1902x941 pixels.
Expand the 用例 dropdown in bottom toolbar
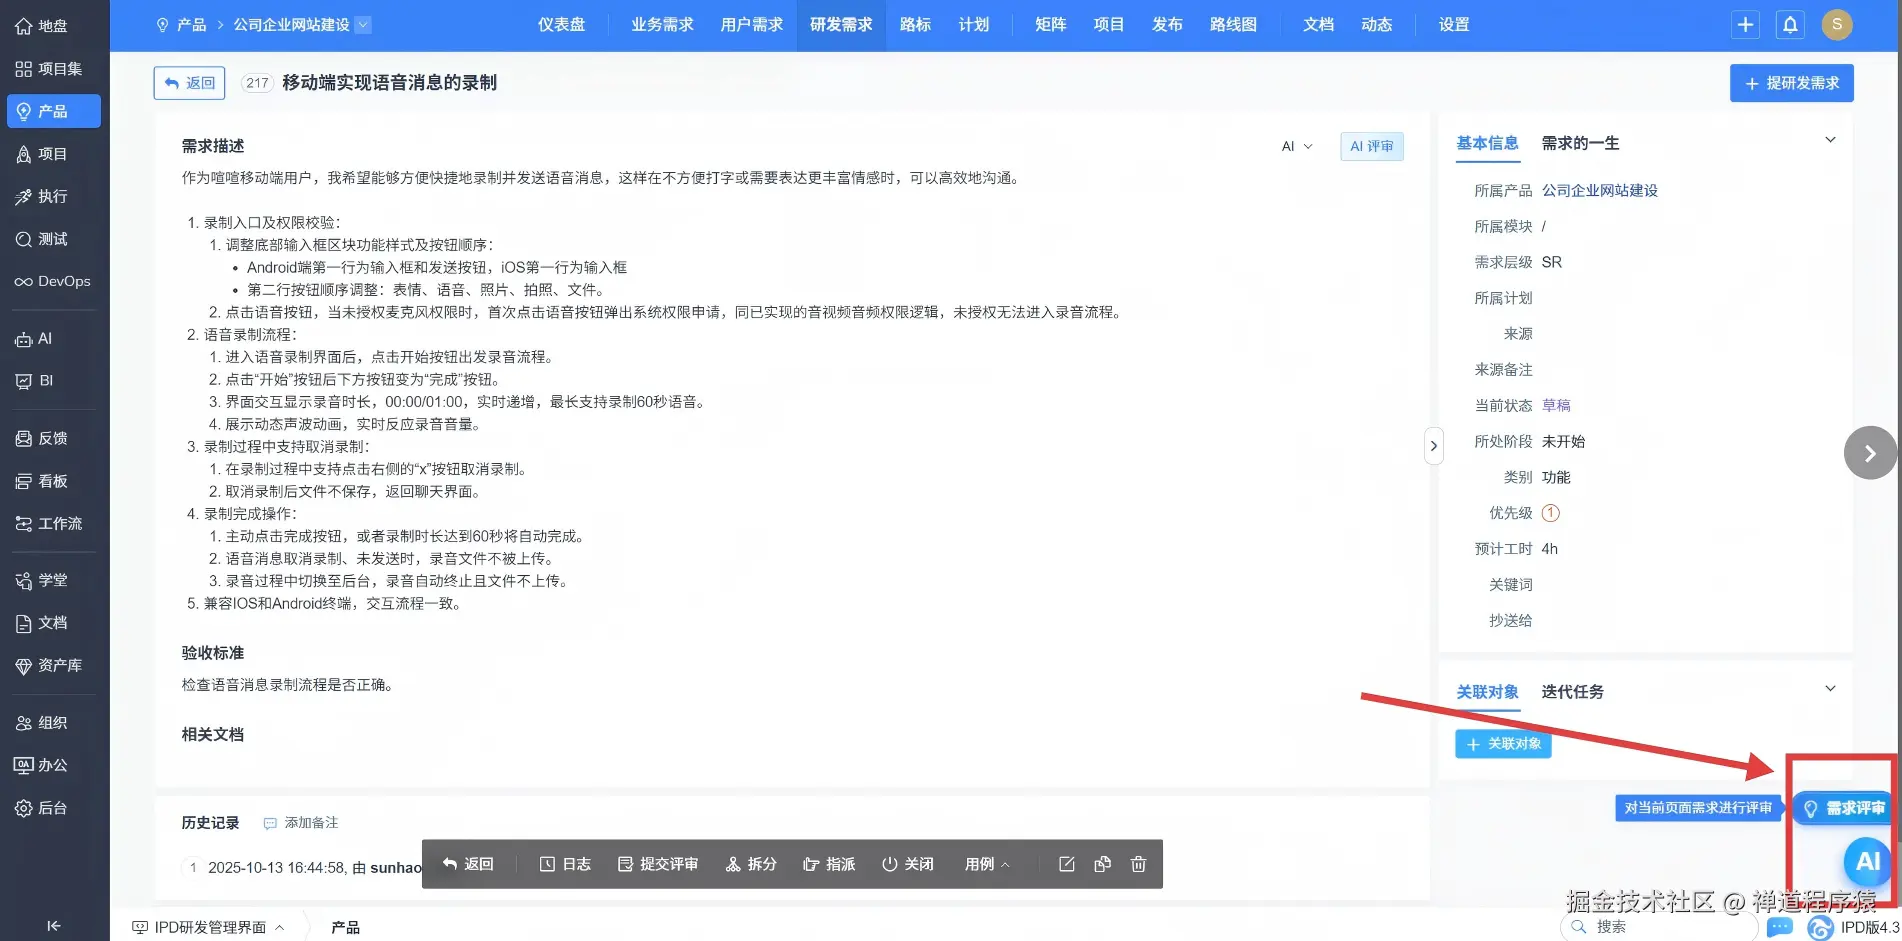986,863
